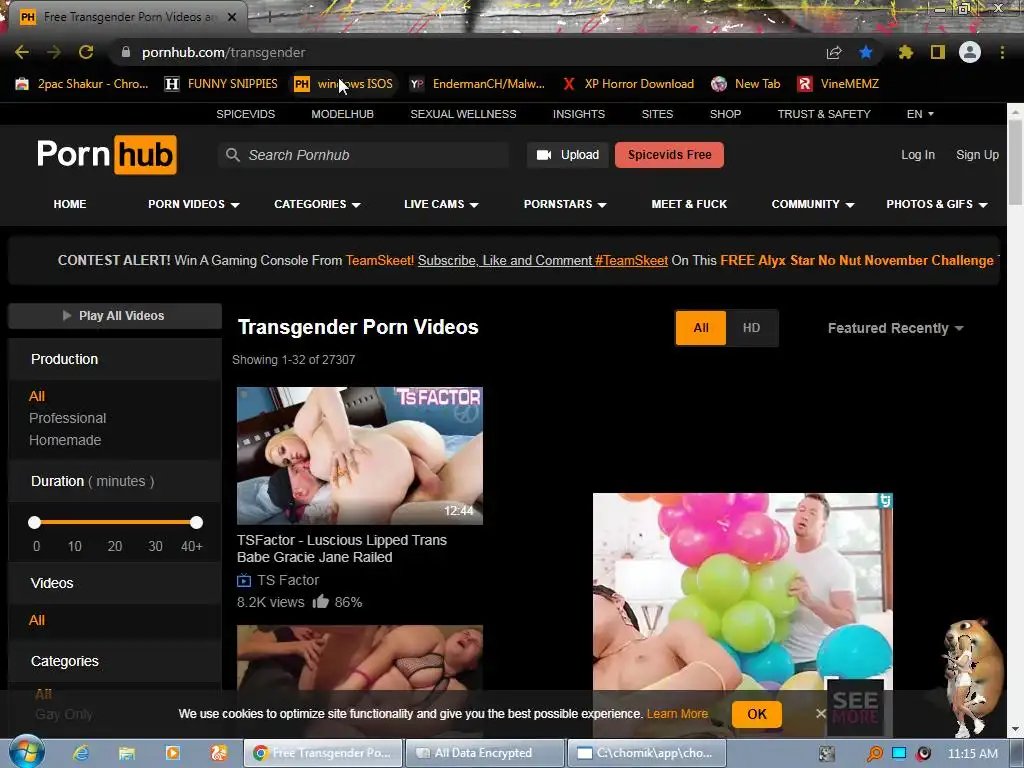Open the INSIGHTS top menu link
This screenshot has height=768, width=1024.
(579, 114)
